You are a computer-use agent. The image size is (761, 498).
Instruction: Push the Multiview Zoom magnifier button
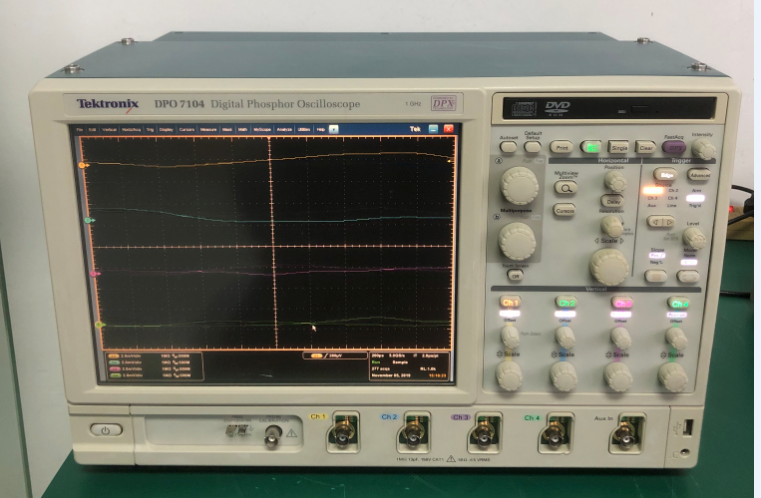click(x=566, y=187)
